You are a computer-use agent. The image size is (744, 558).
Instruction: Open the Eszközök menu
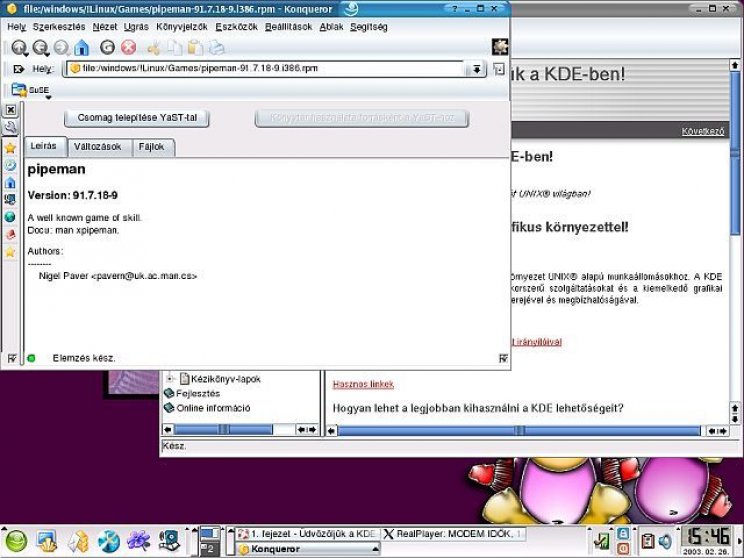237,27
